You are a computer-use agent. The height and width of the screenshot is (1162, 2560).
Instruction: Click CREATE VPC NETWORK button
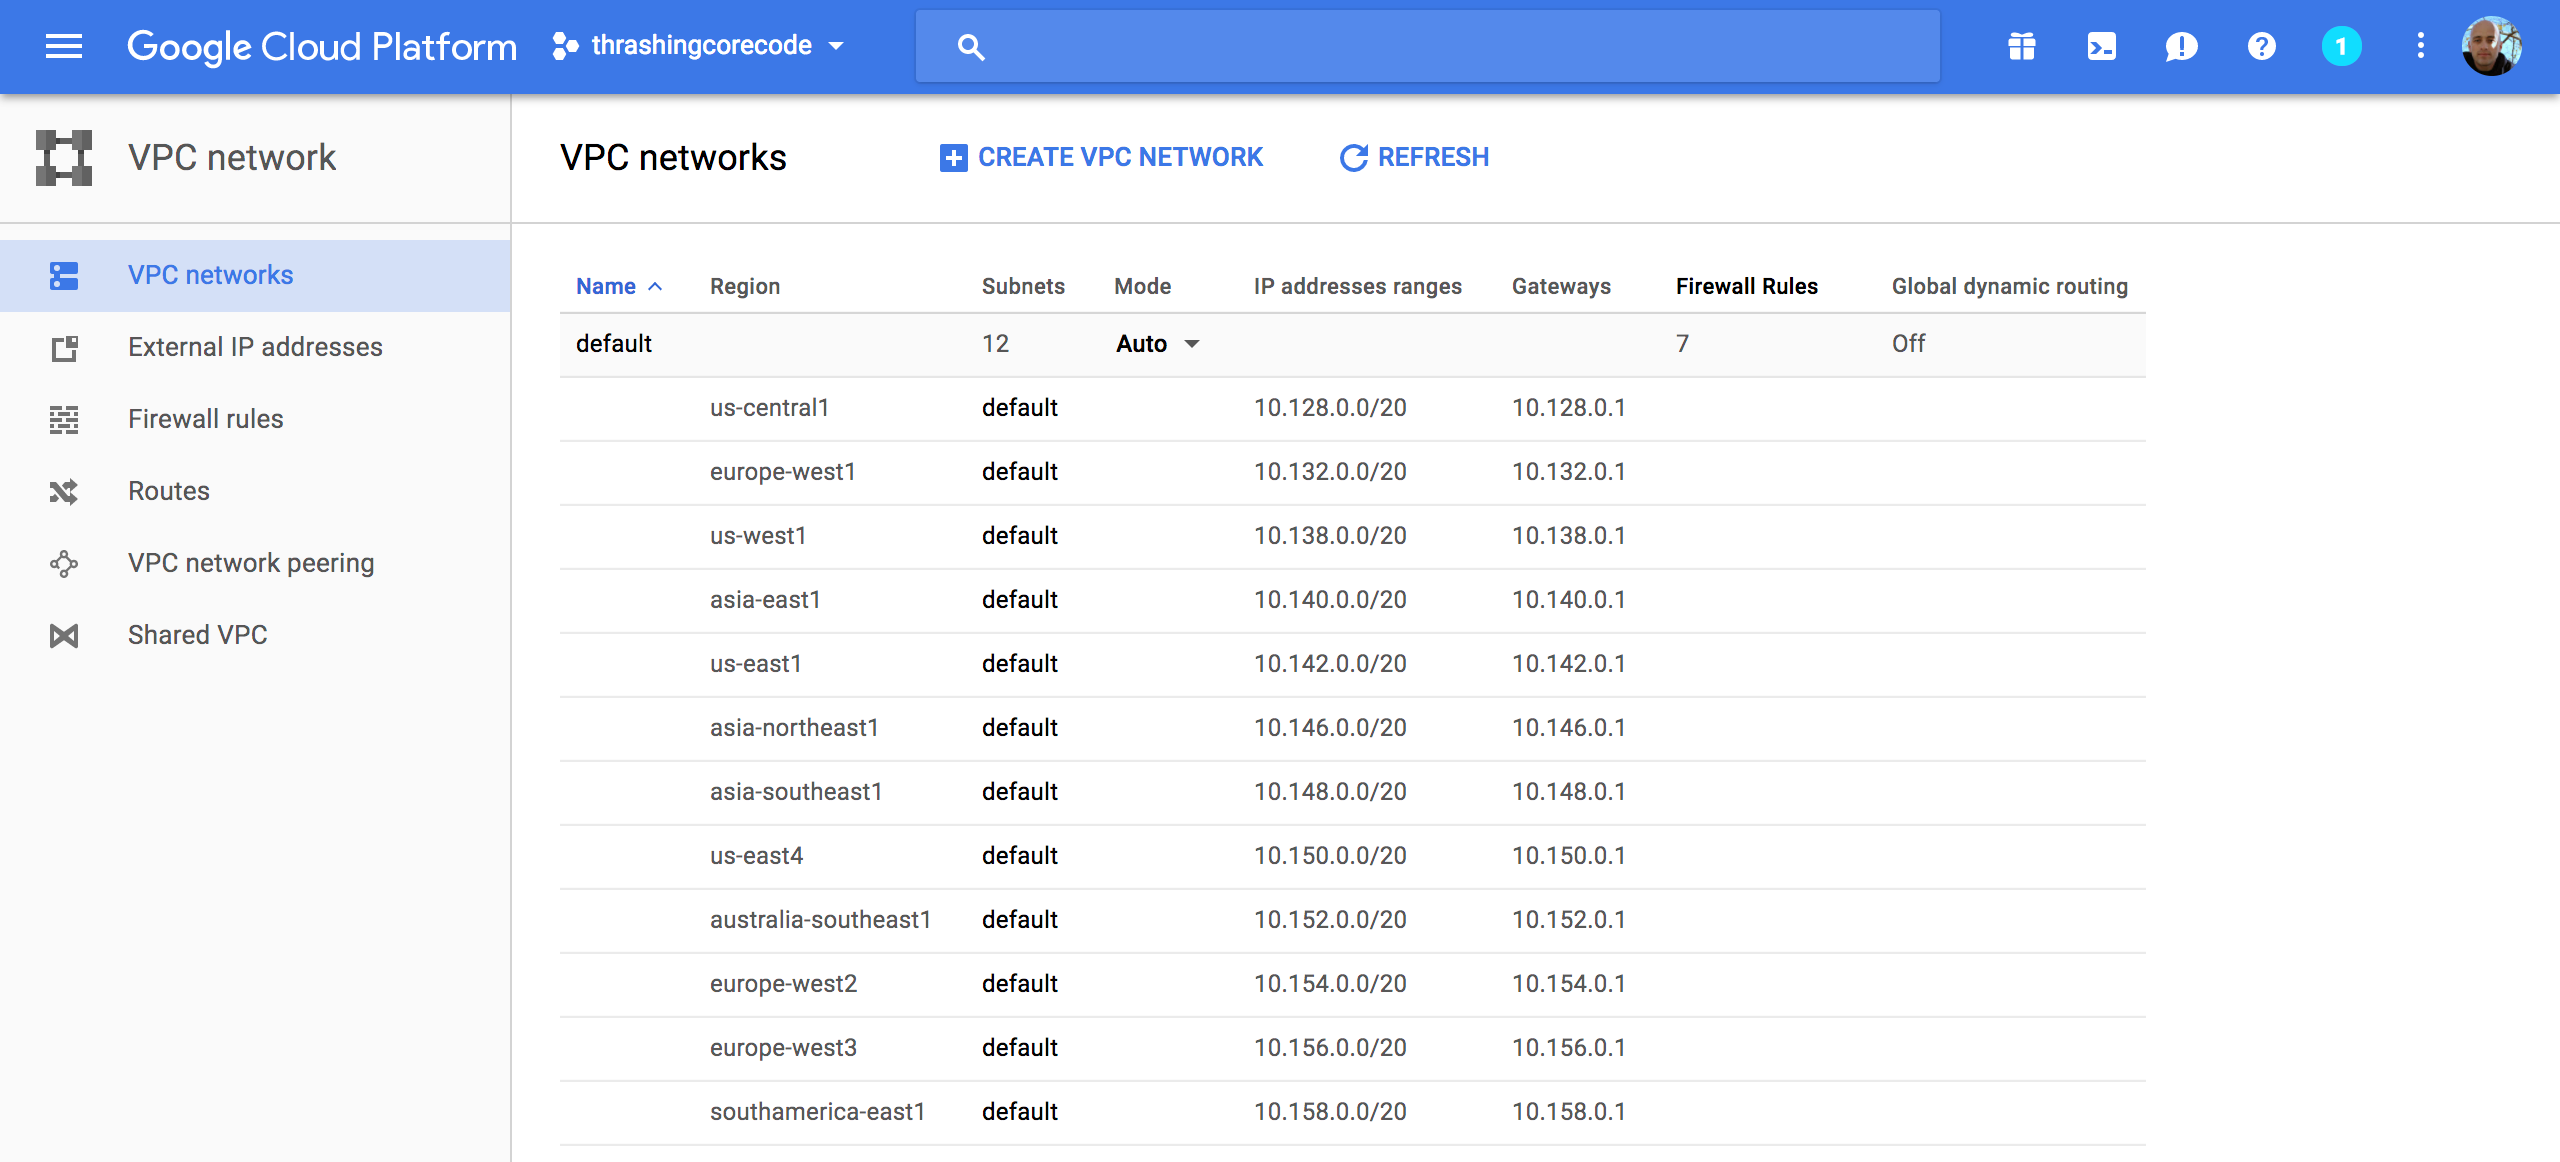(1101, 157)
